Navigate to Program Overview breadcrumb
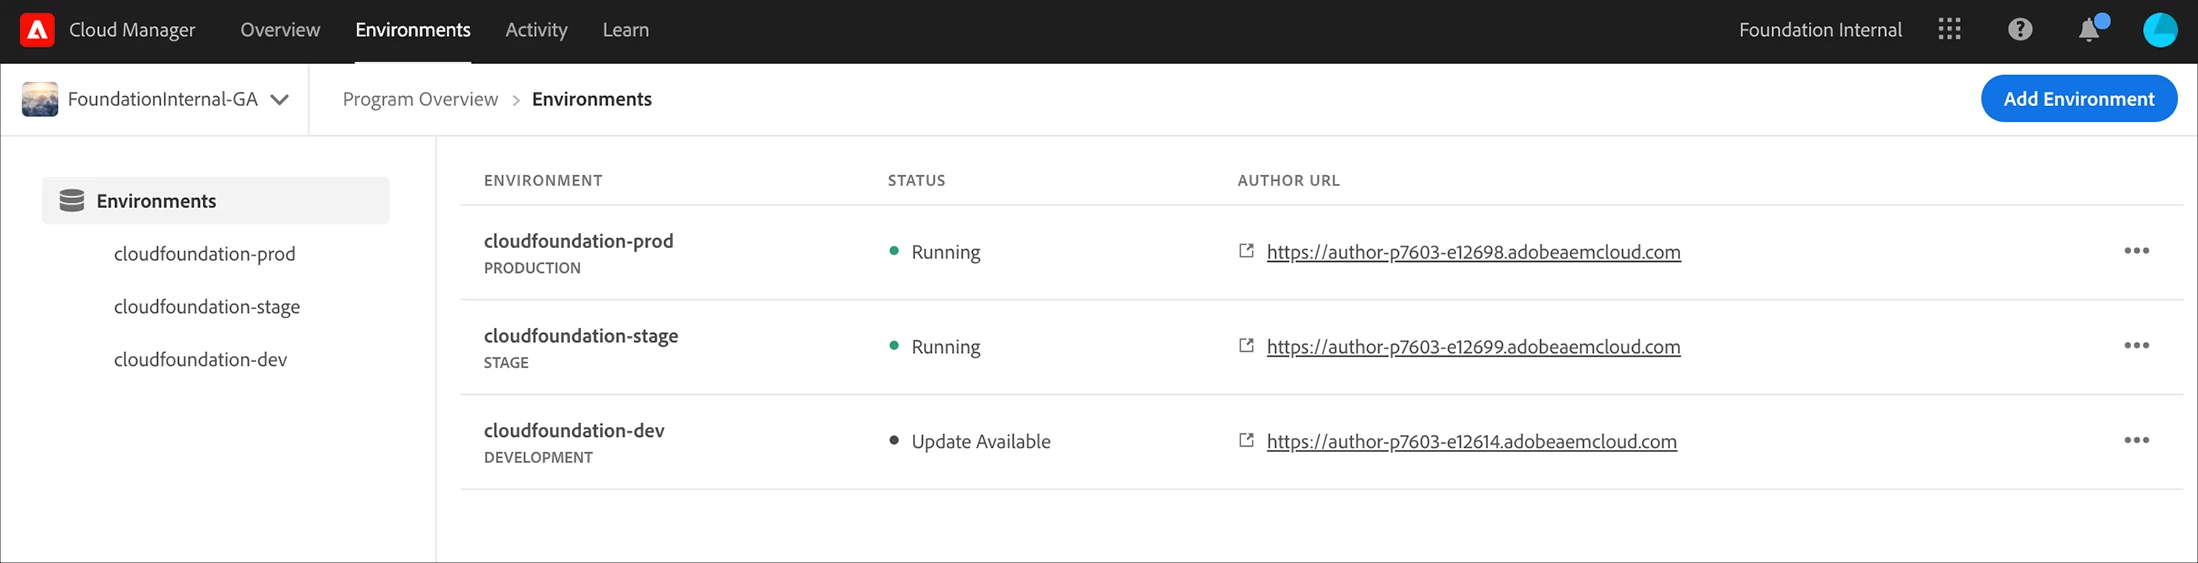Screen dimensions: 2198x563 click(420, 99)
